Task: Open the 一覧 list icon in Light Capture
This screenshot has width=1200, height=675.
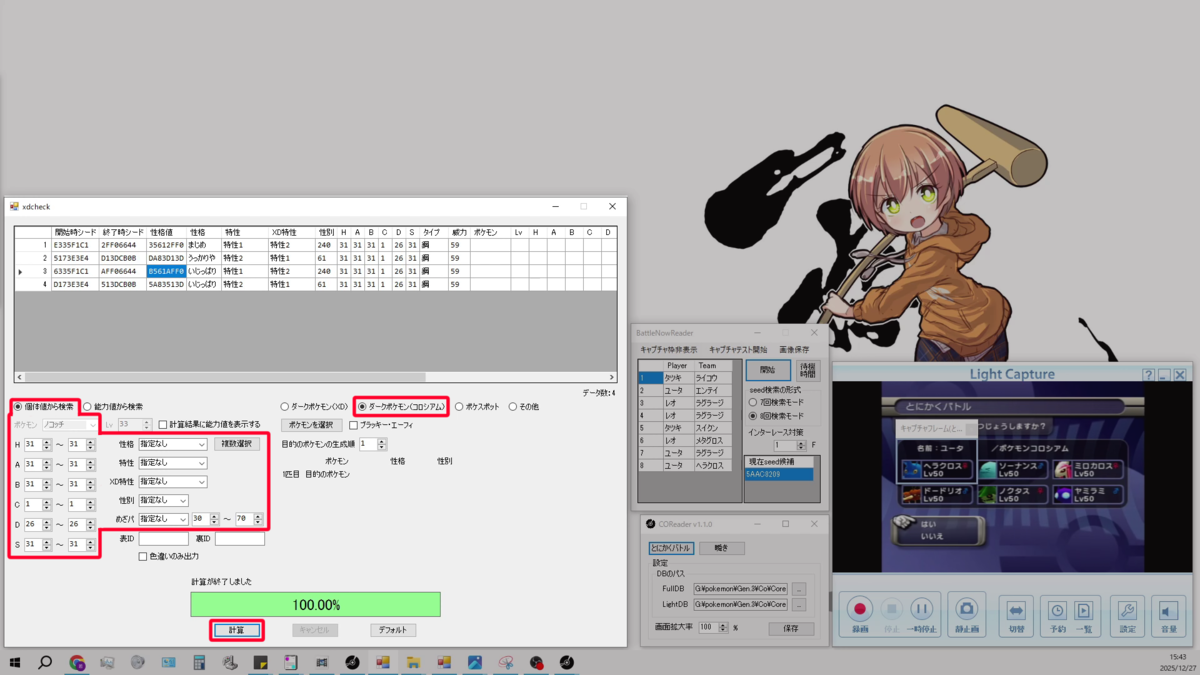Action: [1083, 612]
